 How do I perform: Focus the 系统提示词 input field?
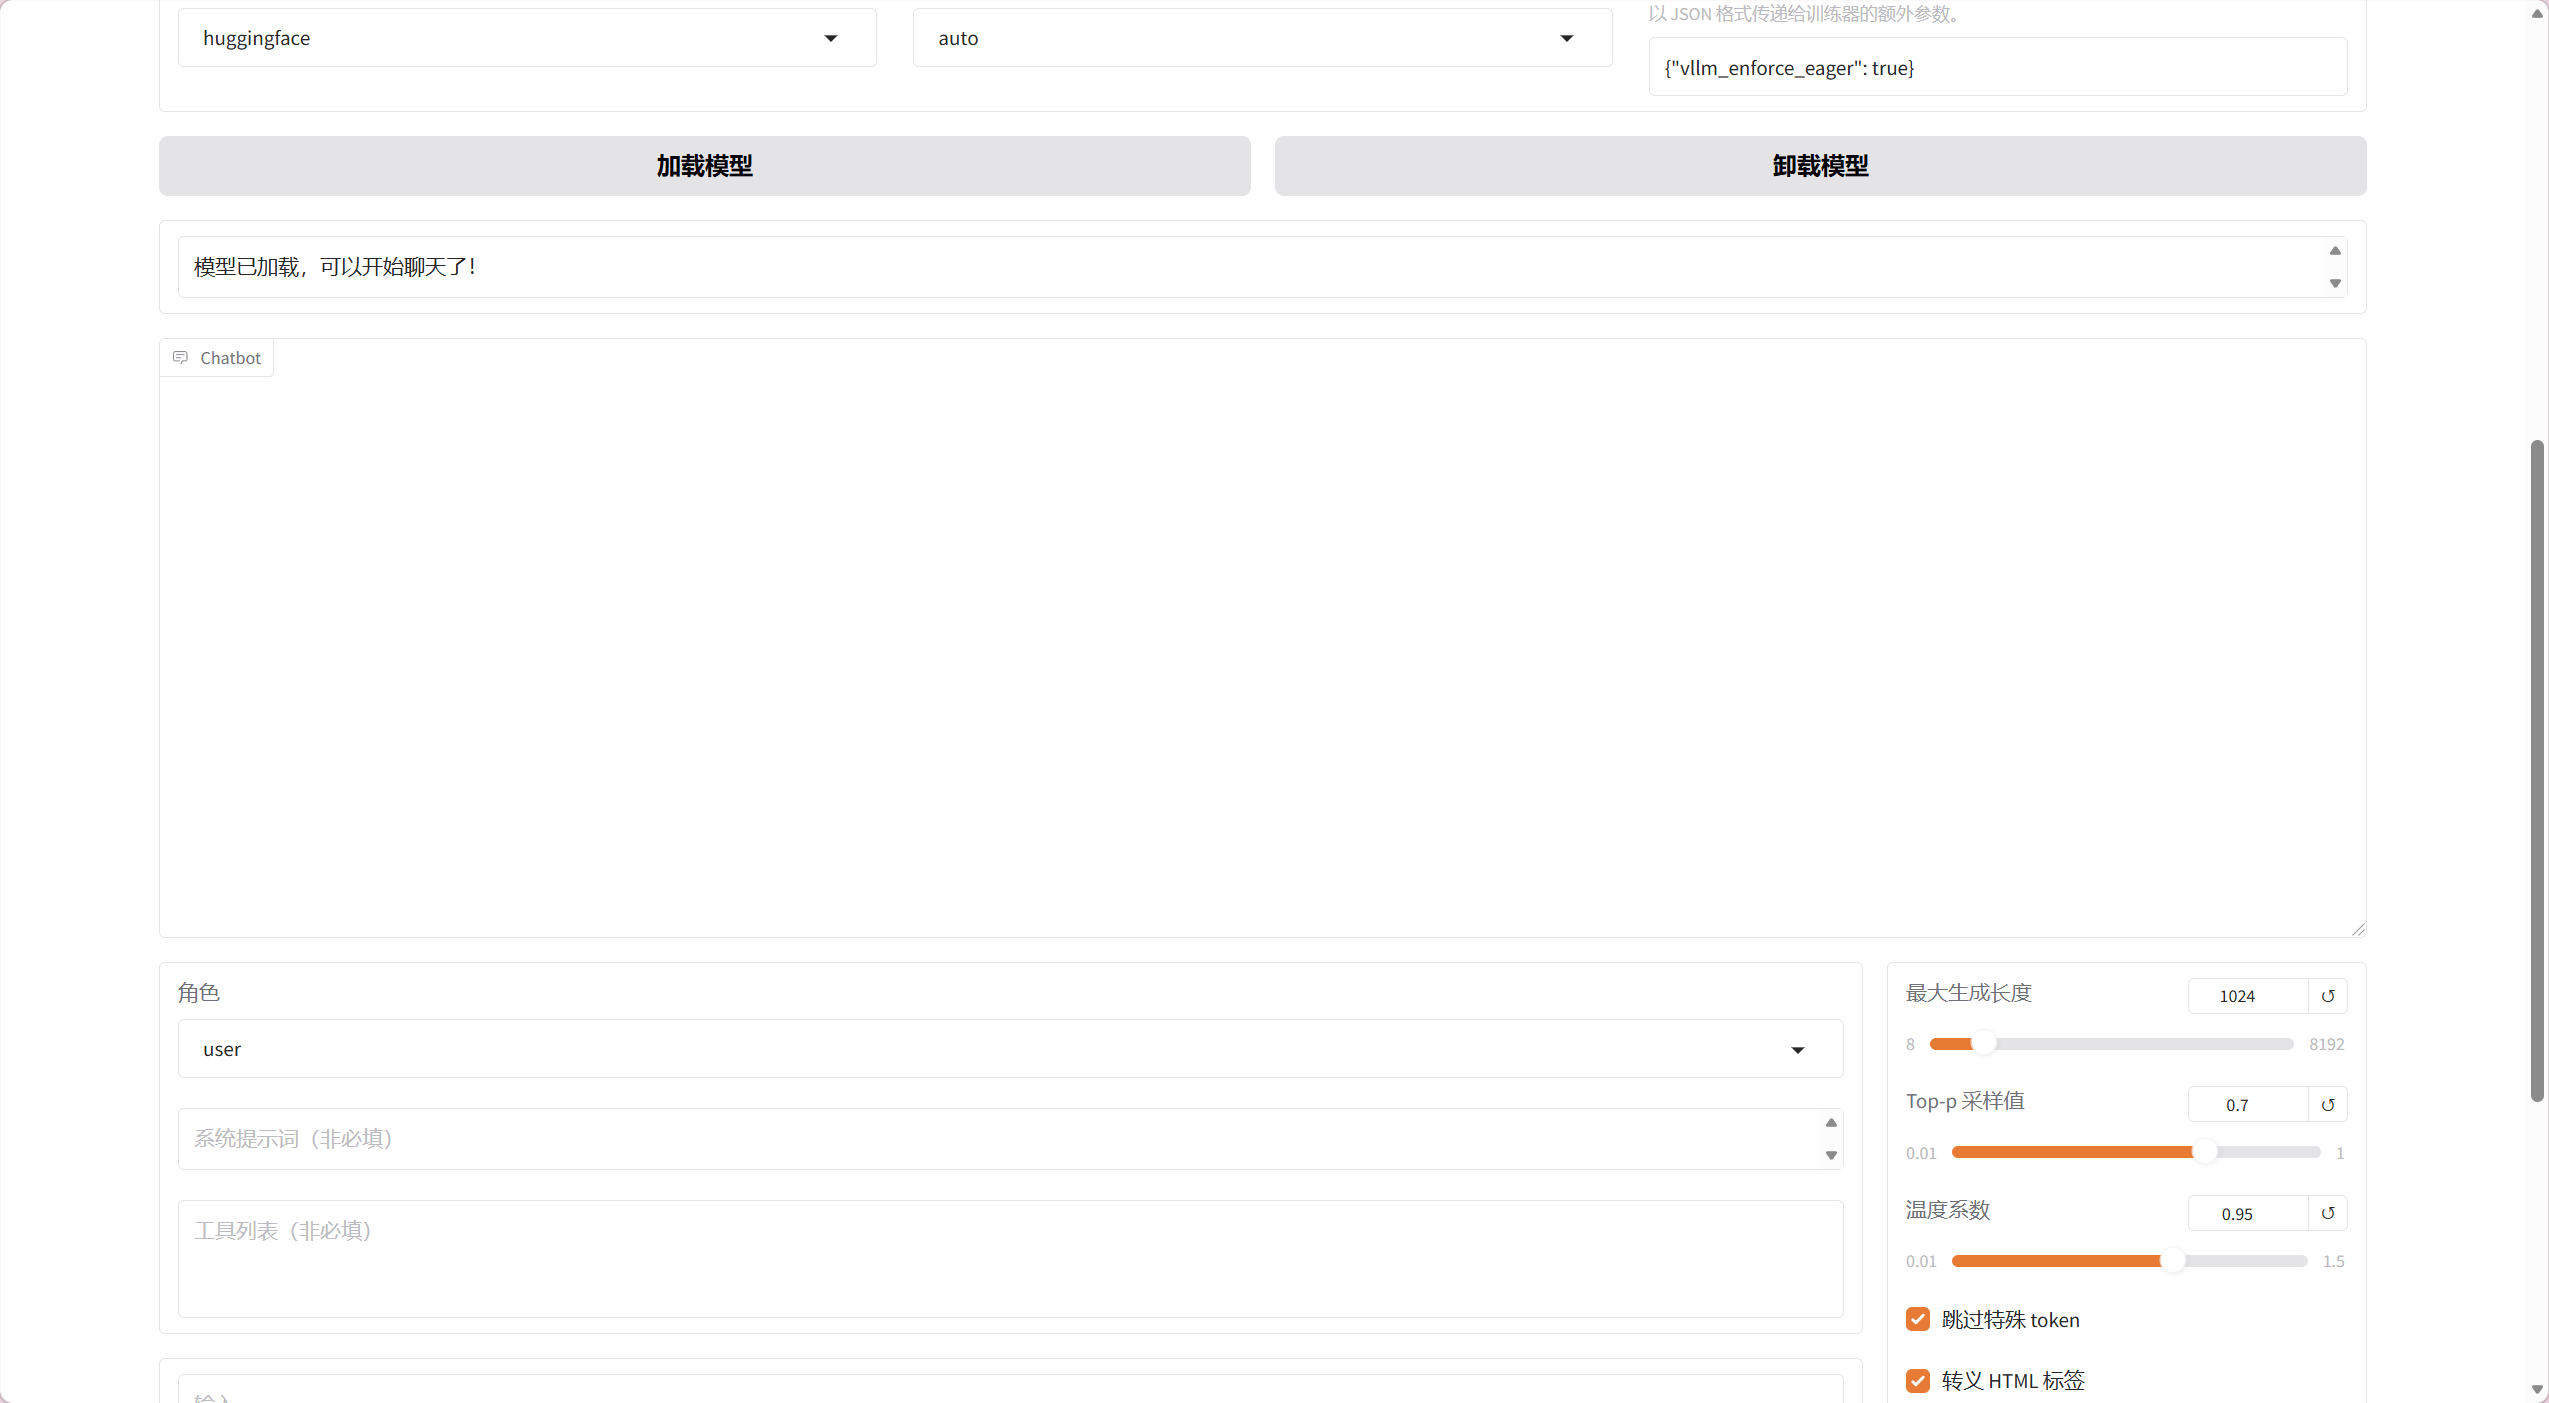(1000, 1139)
